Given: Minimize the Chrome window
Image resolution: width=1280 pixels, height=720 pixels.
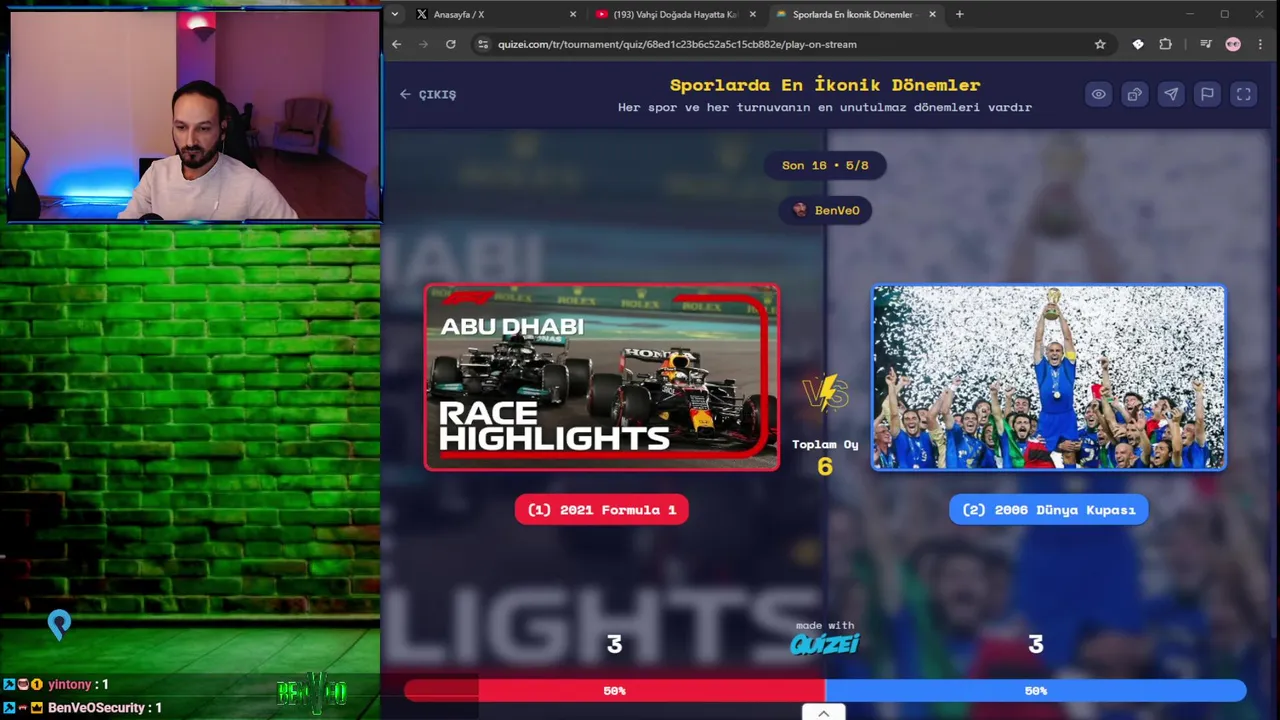Looking at the screenshot, I should [x=1190, y=14].
